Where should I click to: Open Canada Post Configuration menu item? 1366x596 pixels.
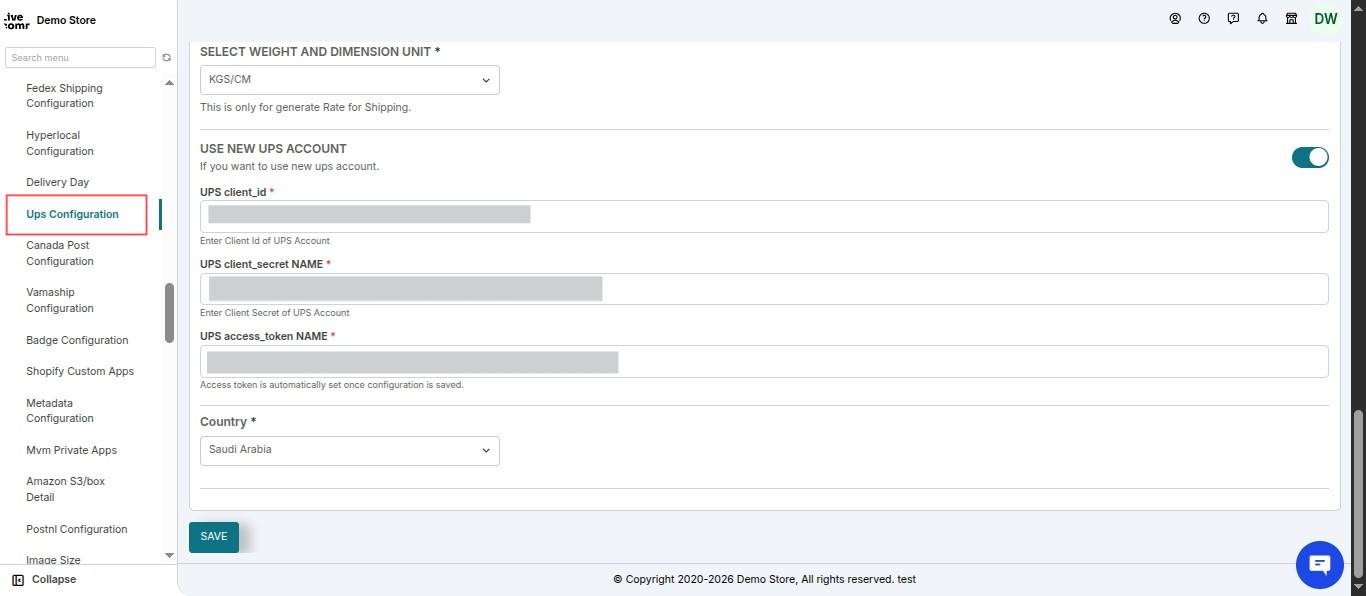pyautogui.click(x=60, y=253)
